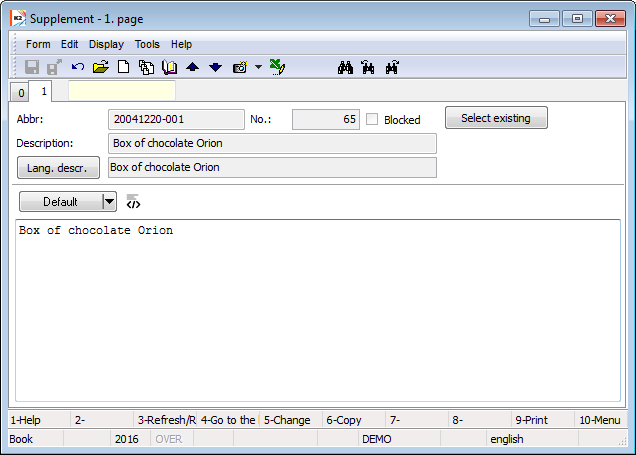Click the camera snapshot toolbar icon
Image resolution: width=636 pixels, height=455 pixels.
pyautogui.click(x=240, y=67)
